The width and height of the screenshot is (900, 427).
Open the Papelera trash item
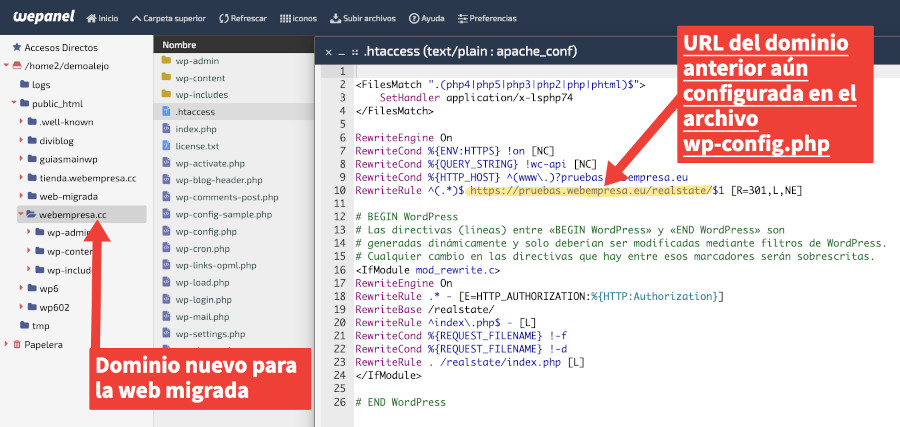[38, 344]
